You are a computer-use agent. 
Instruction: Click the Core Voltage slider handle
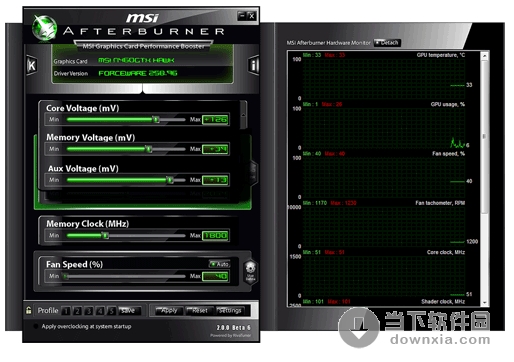(156, 119)
